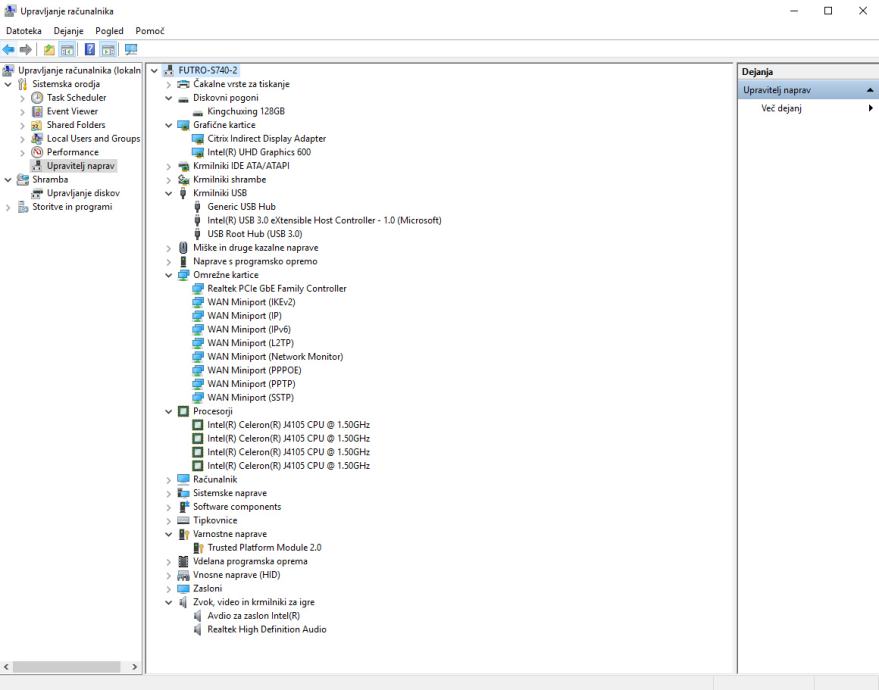Click the Show/Hide console tree toolbar icon
The height and width of the screenshot is (690, 879).
point(67,50)
